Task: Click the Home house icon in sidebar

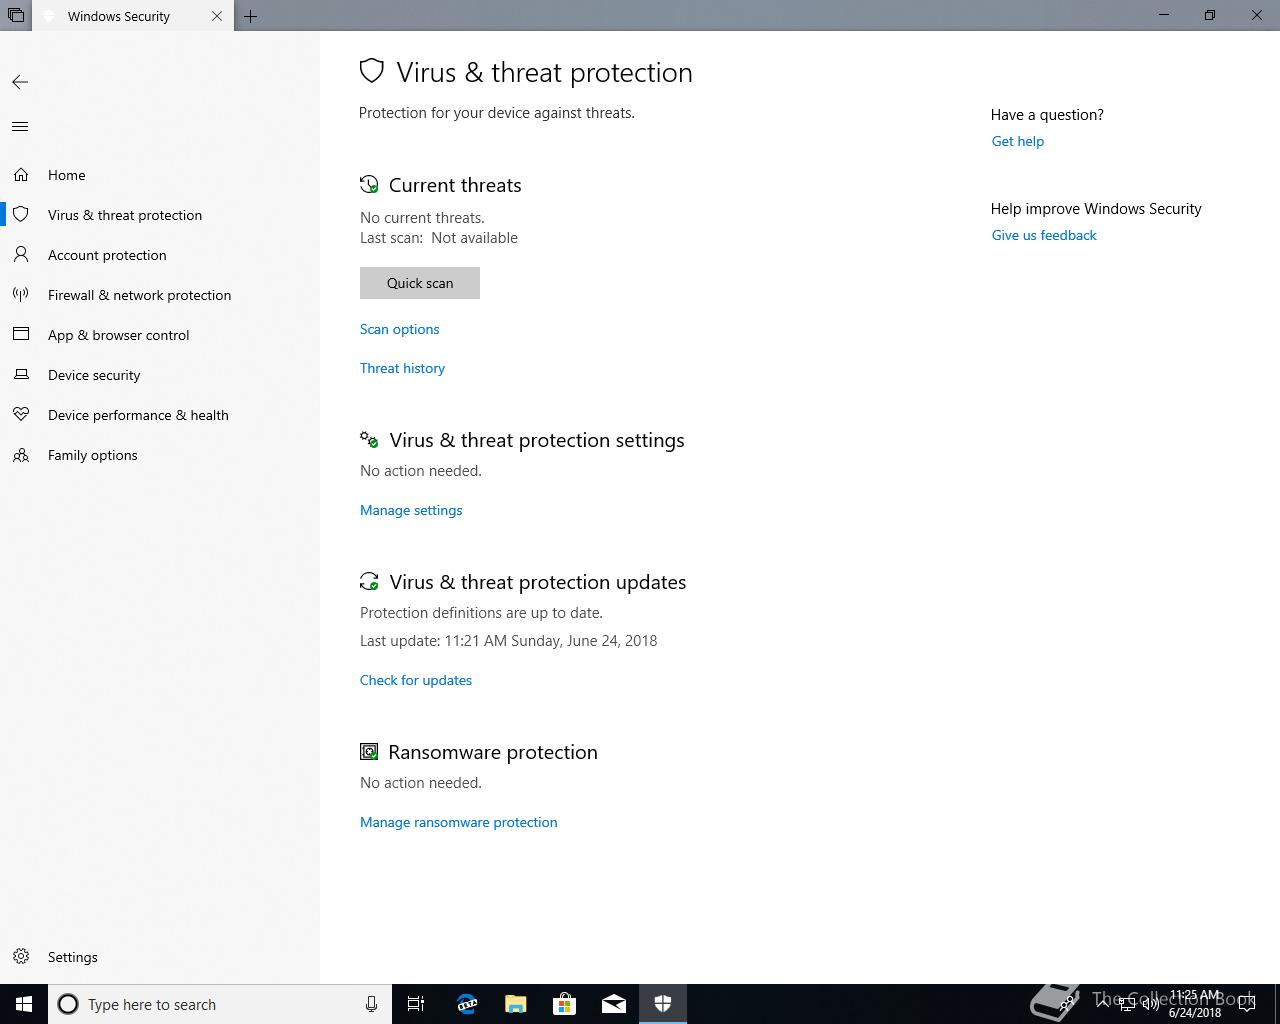Action: (21, 175)
